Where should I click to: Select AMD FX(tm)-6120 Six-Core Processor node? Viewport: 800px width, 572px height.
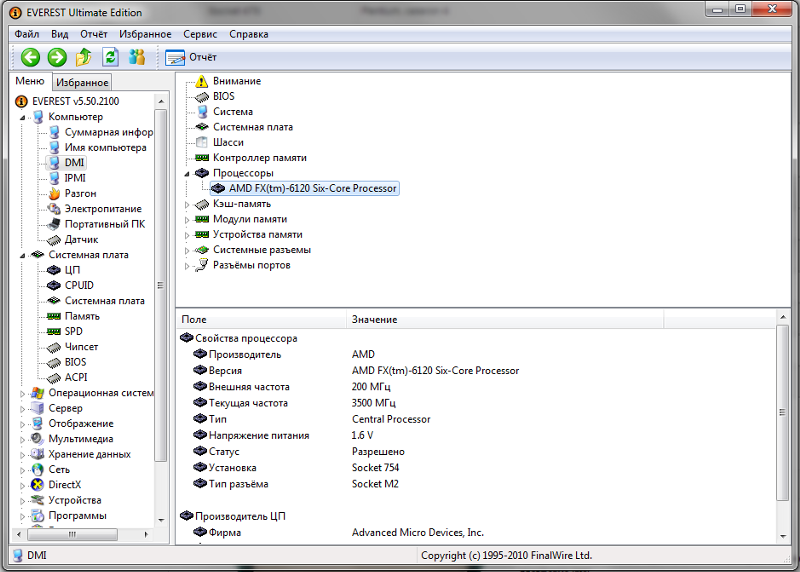pyautogui.click(x=305, y=188)
